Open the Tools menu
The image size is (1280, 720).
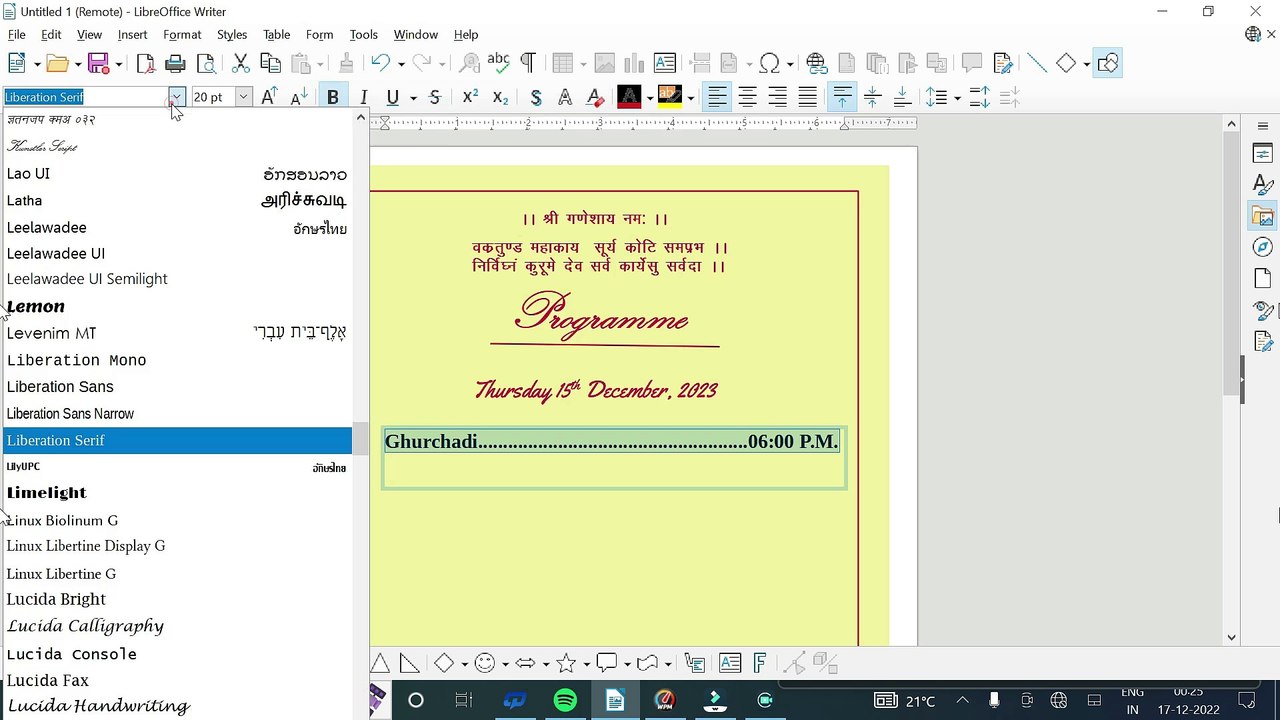click(x=363, y=34)
